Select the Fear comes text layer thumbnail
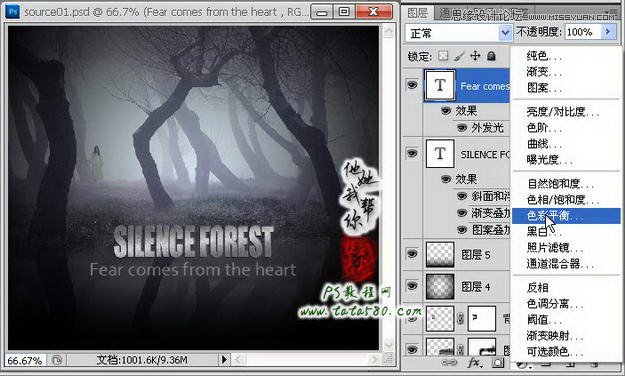Viewport: 625px width, 376px height. tap(440, 85)
